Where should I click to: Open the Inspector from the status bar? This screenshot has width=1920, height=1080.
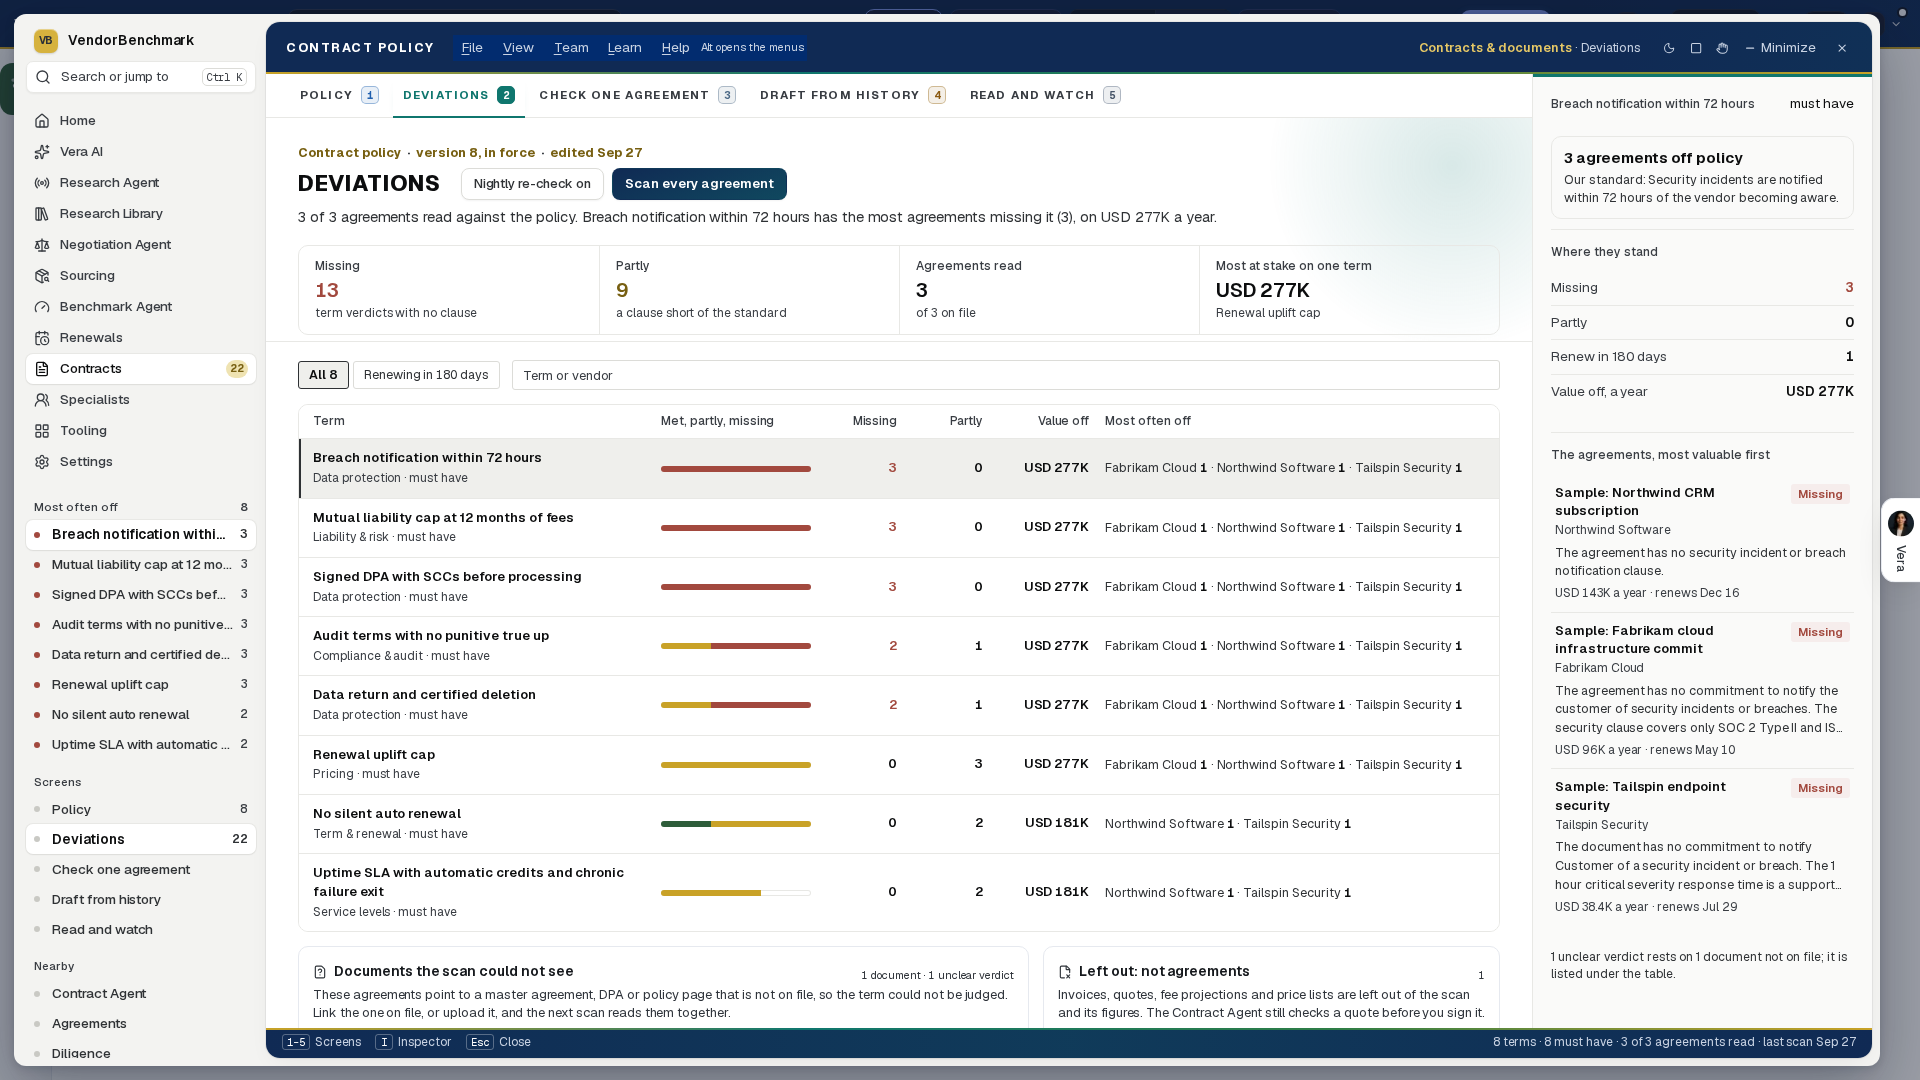click(413, 1042)
